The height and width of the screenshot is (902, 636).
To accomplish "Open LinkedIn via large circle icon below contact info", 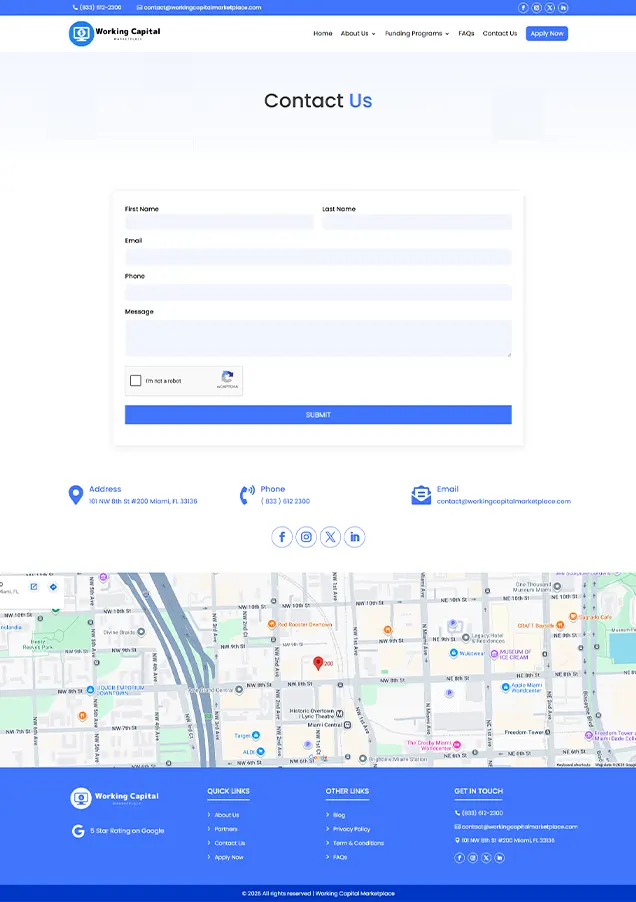I will tap(354, 537).
